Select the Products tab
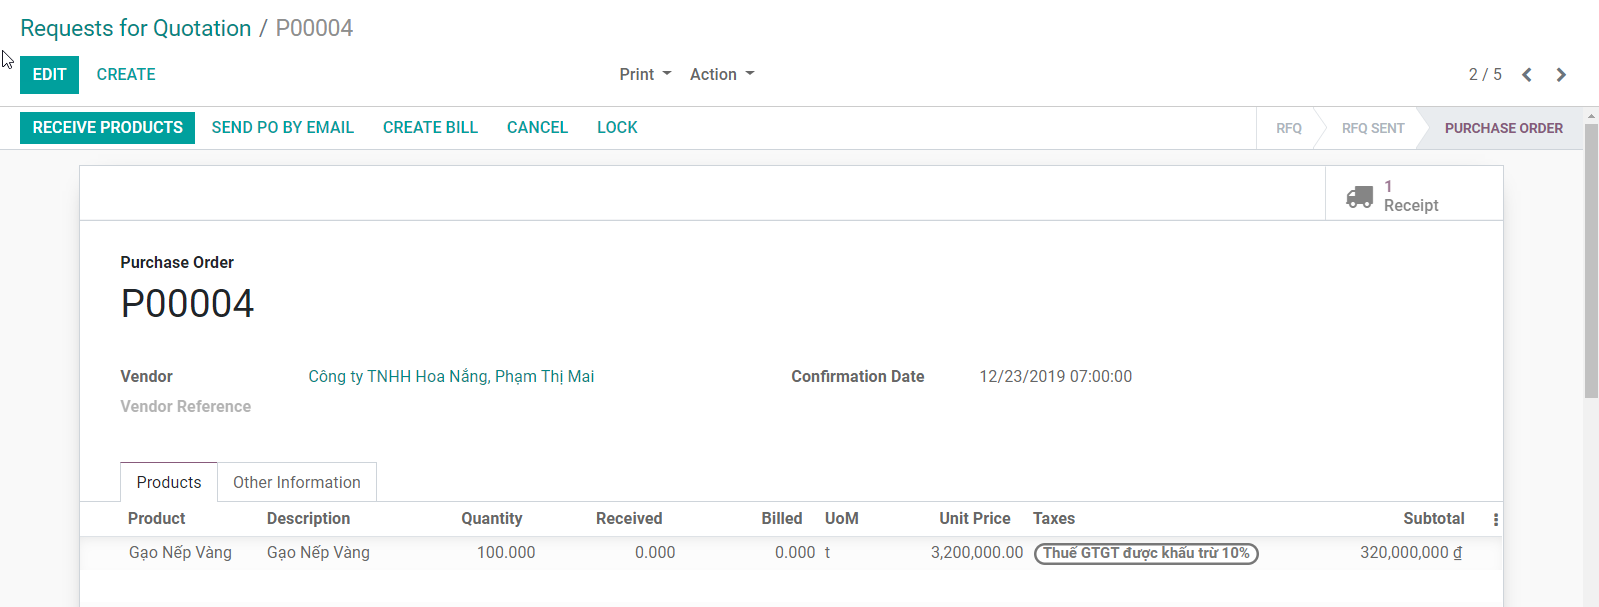Image resolution: width=1599 pixels, height=607 pixels. point(168,482)
